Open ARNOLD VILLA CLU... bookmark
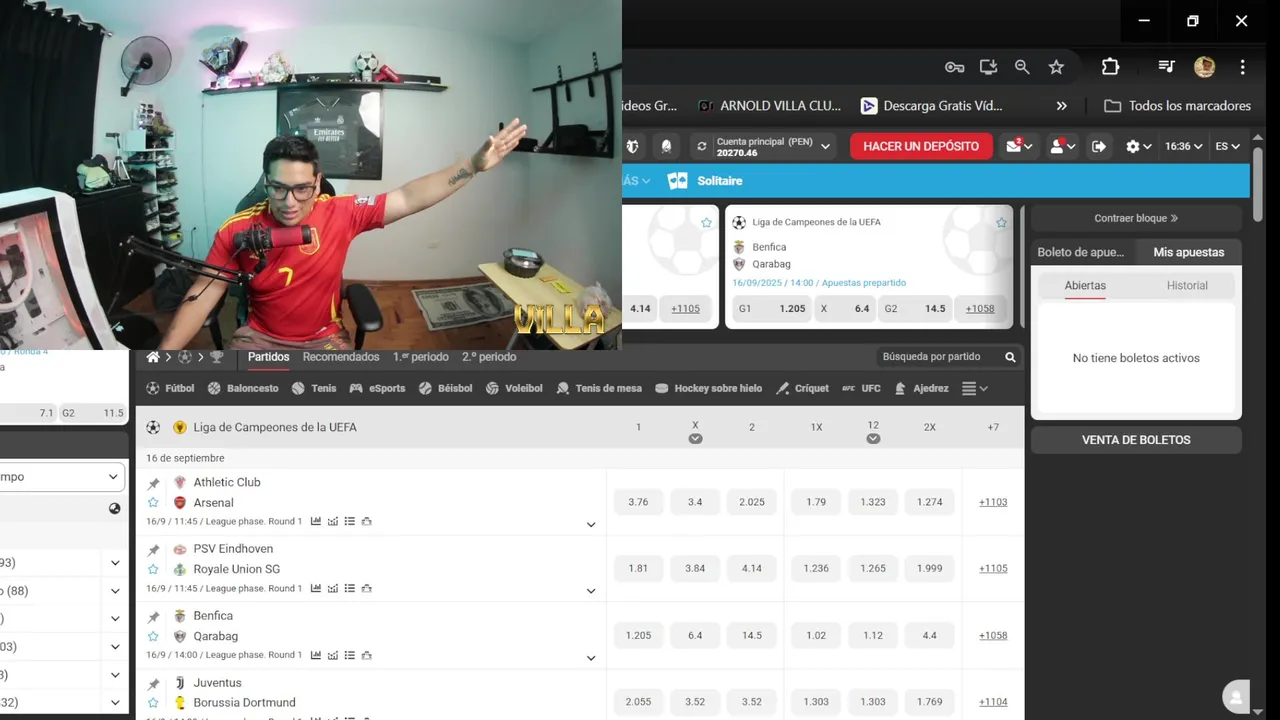This screenshot has width=1280, height=720. pos(769,106)
